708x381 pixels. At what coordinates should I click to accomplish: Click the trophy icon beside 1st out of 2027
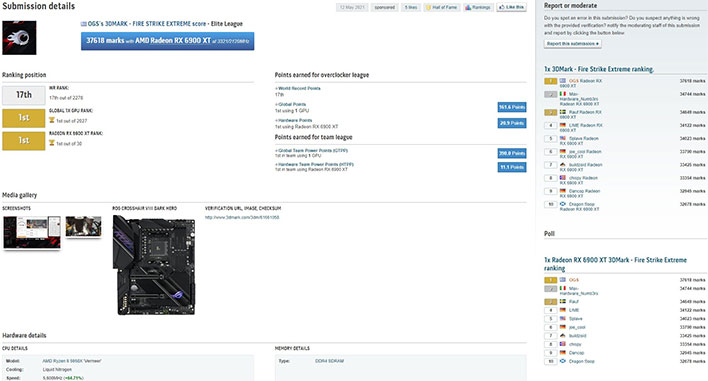tap(52, 121)
